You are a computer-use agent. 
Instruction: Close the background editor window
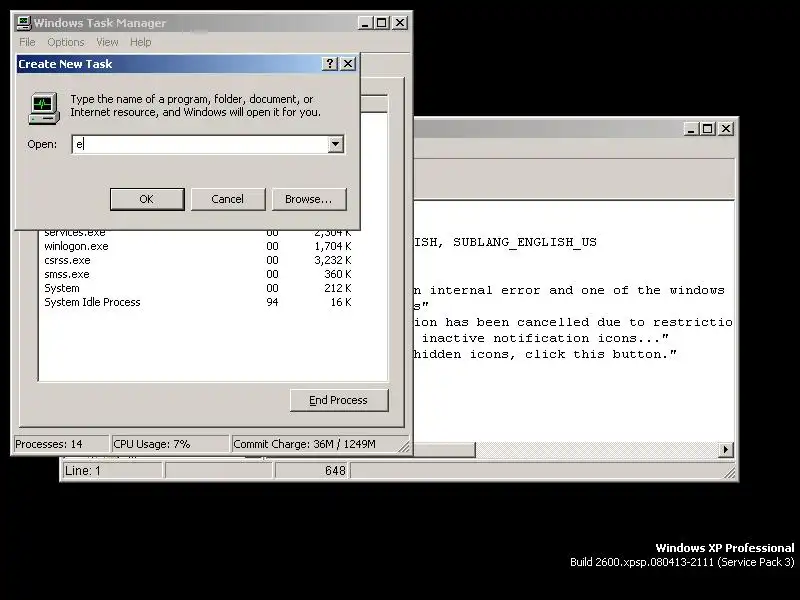[726, 129]
